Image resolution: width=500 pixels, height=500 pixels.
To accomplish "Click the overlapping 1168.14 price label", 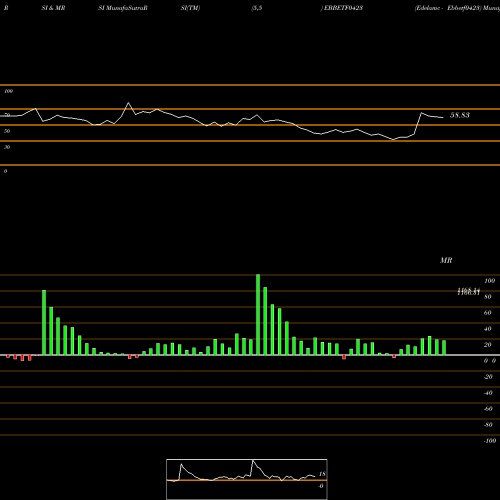I will point(469,290).
